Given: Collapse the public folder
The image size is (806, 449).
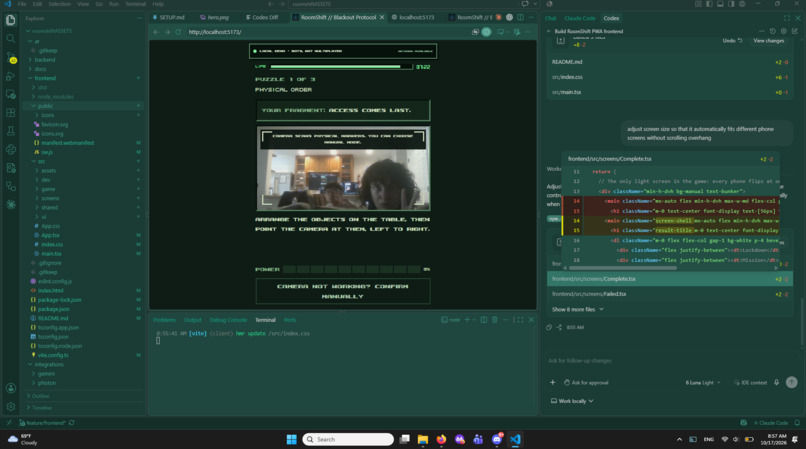Looking at the screenshot, I should click(x=45, y=106).
